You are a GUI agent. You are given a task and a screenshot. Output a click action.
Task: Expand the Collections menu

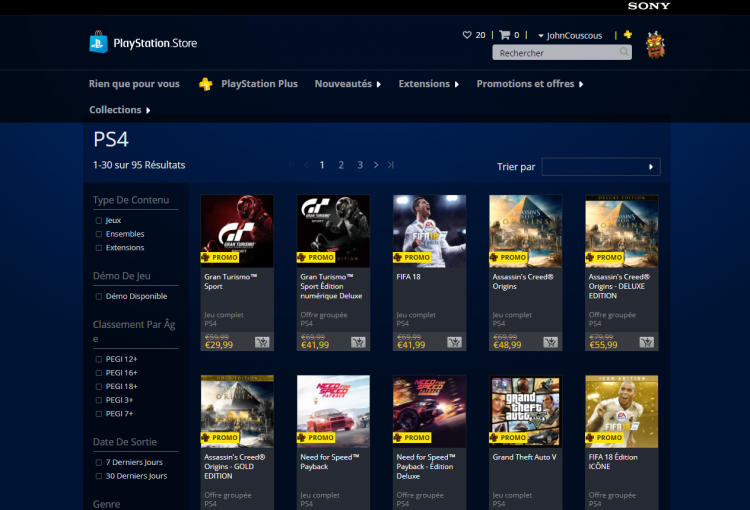120,110
